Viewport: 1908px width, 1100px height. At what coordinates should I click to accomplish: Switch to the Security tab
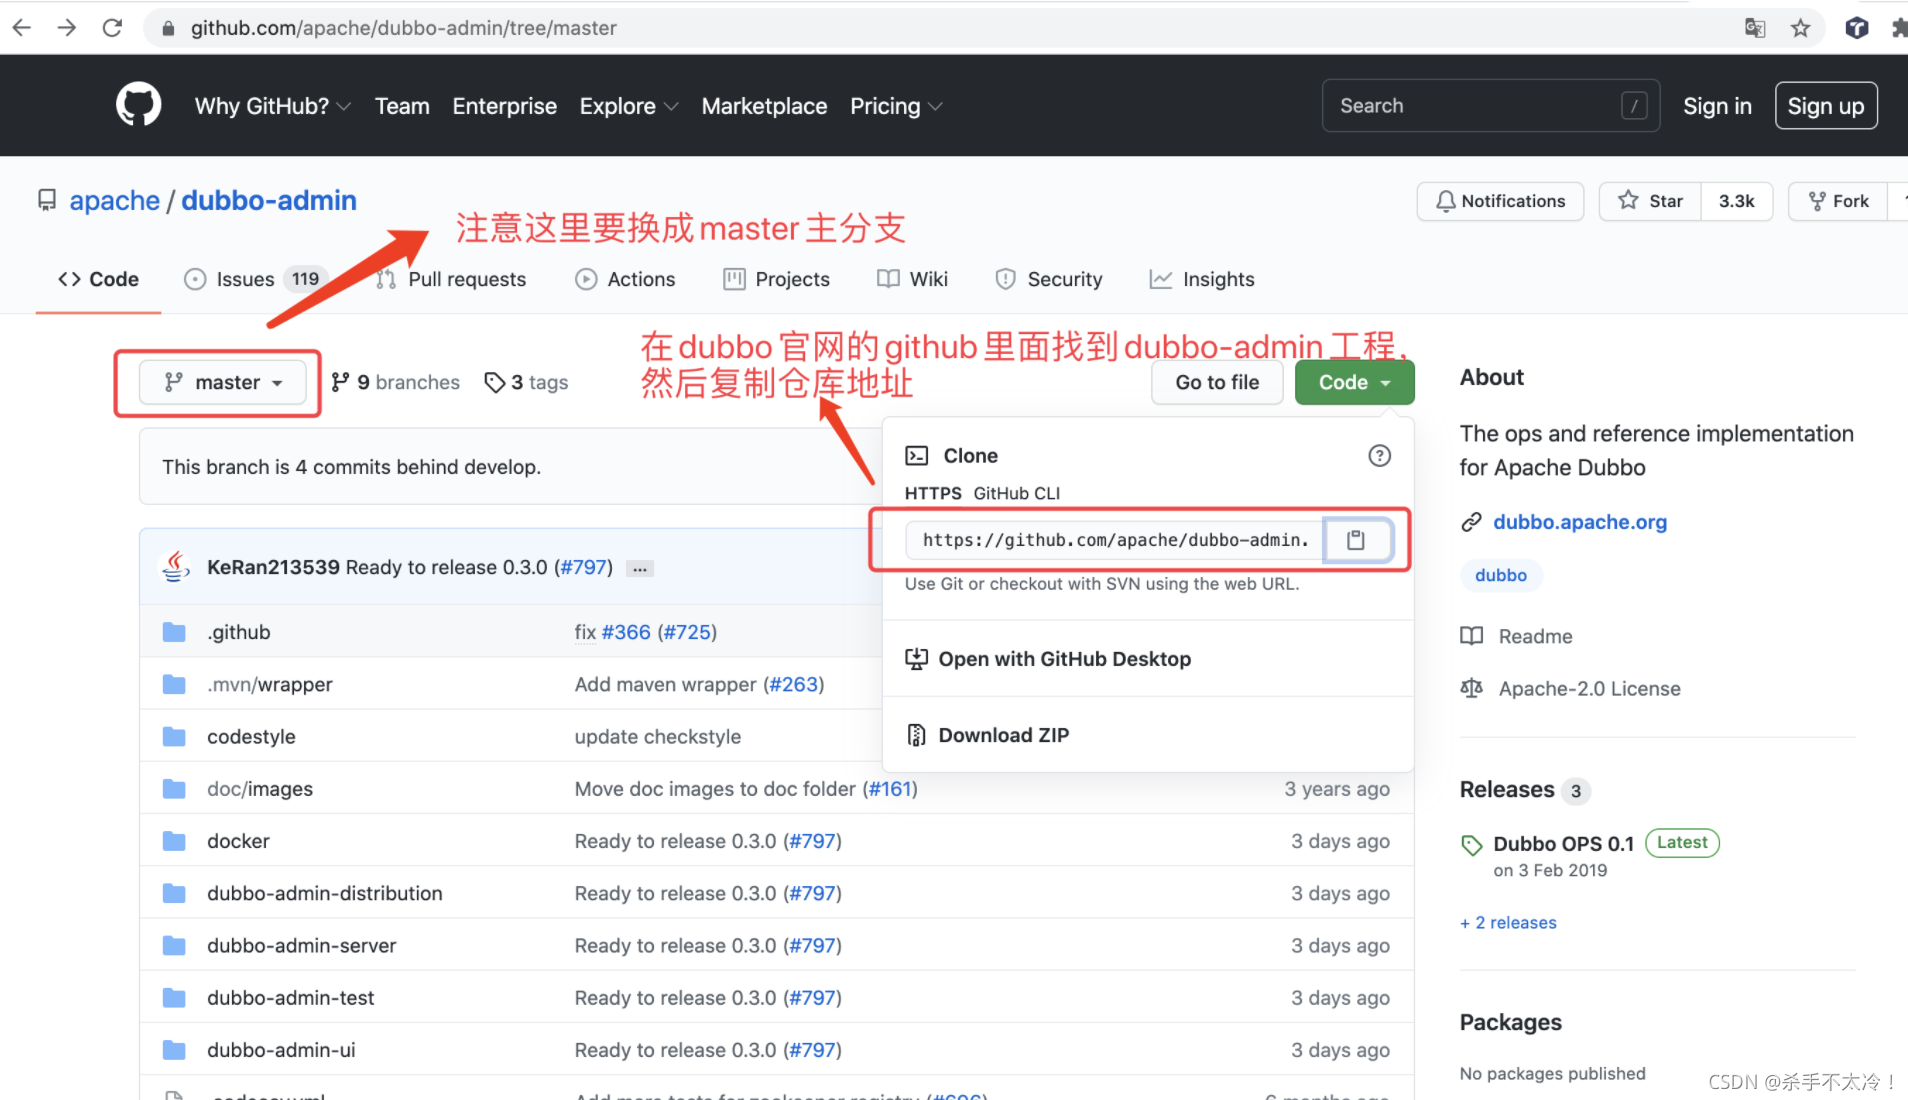click(x=1049, y=279)
